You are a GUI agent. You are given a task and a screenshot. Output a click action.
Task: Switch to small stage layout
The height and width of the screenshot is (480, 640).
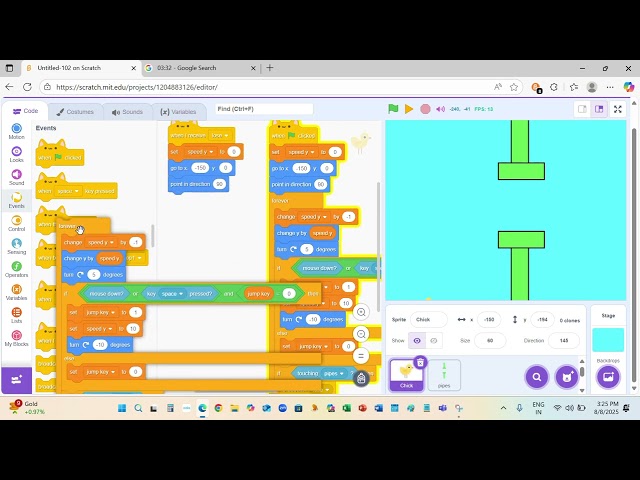[582, 109]
